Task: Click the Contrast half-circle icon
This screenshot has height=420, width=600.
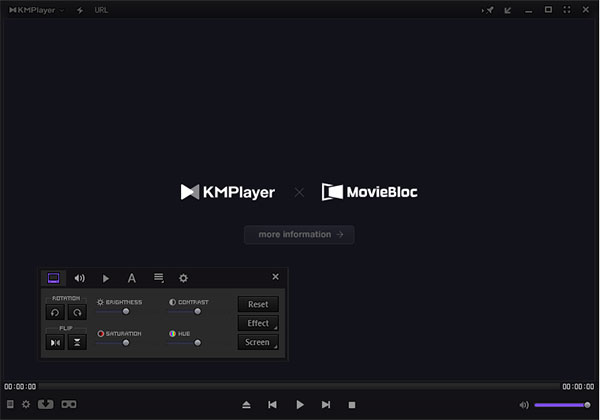Action: pyautogui.click(x=173, y=302)
